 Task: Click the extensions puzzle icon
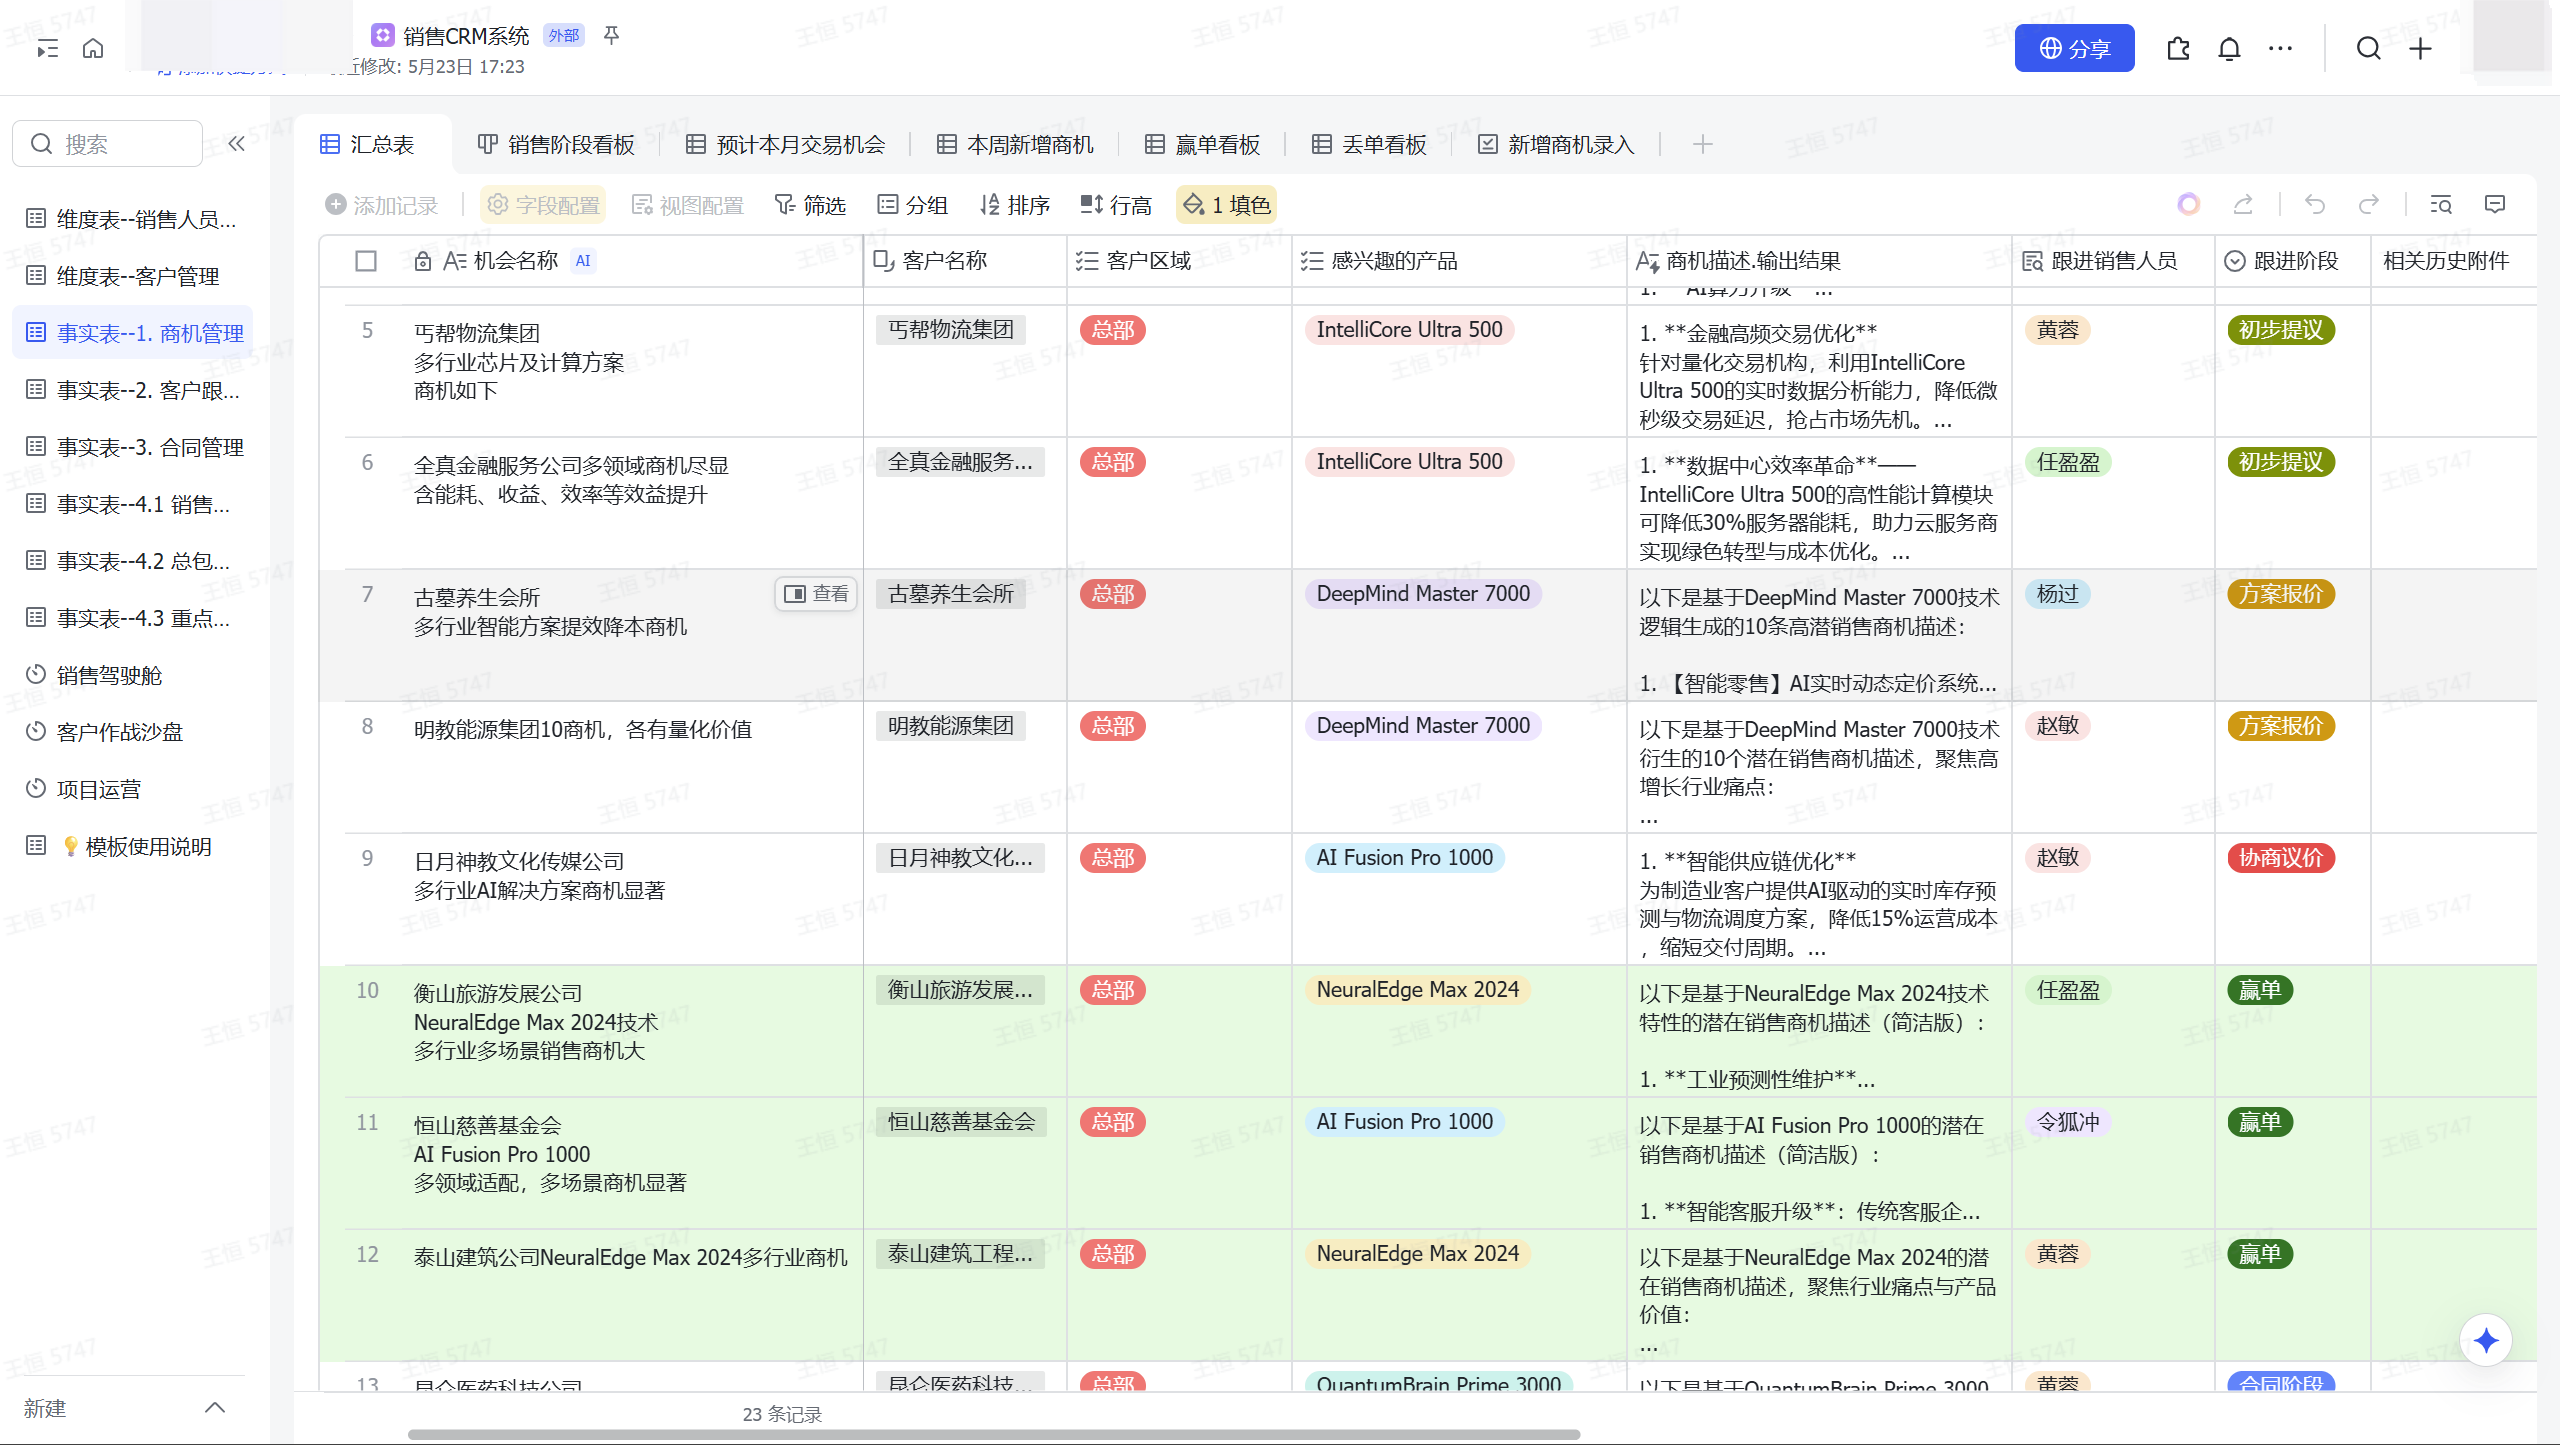pyautogui.click(x=2178, y=49)
